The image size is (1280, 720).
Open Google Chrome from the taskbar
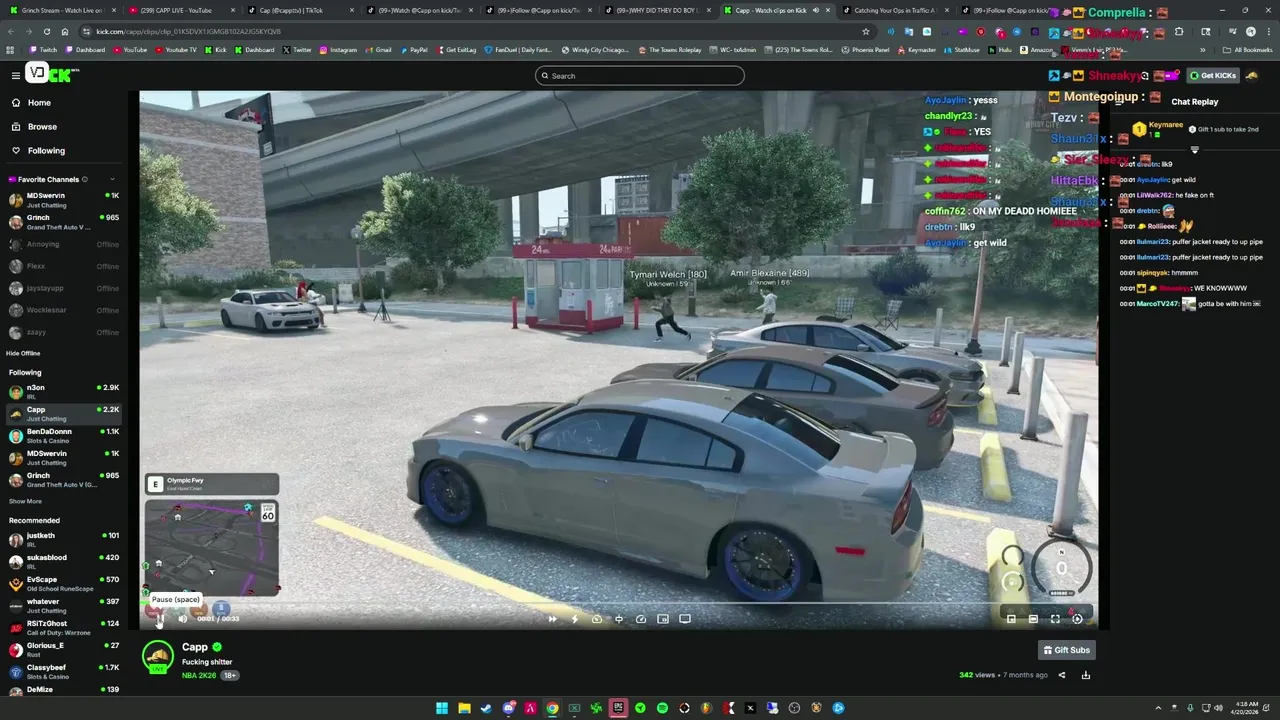pyautogui.click(x=552, y=708)
